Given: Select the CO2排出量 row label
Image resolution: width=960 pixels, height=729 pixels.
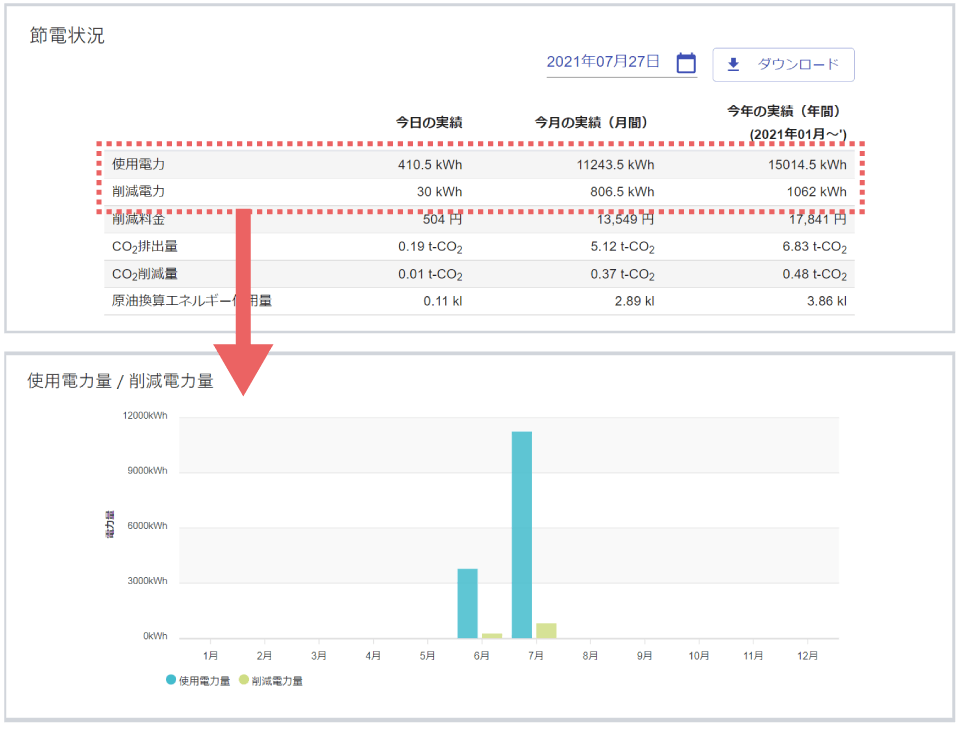Looking at the screenshot, I should coord(145,246).
